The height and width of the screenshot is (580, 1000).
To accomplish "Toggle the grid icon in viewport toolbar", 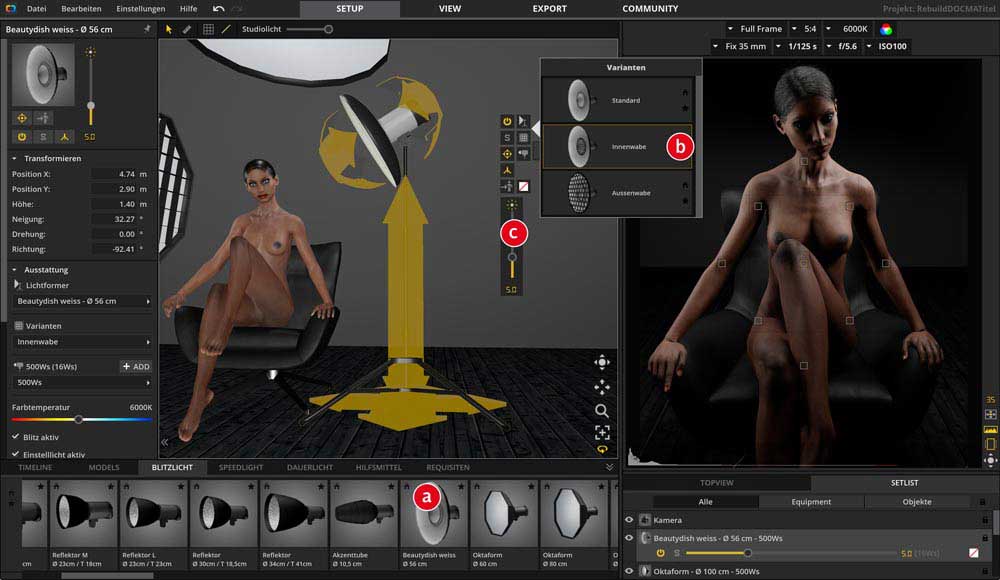I will click(208, 29).
